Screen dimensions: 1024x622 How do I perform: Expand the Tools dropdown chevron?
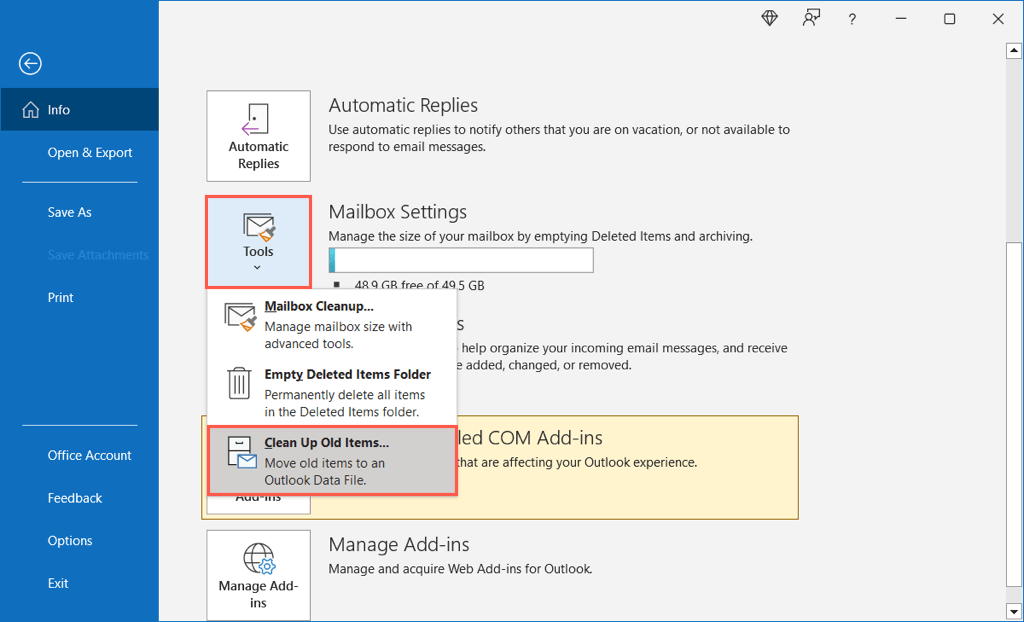click(258, 267)
